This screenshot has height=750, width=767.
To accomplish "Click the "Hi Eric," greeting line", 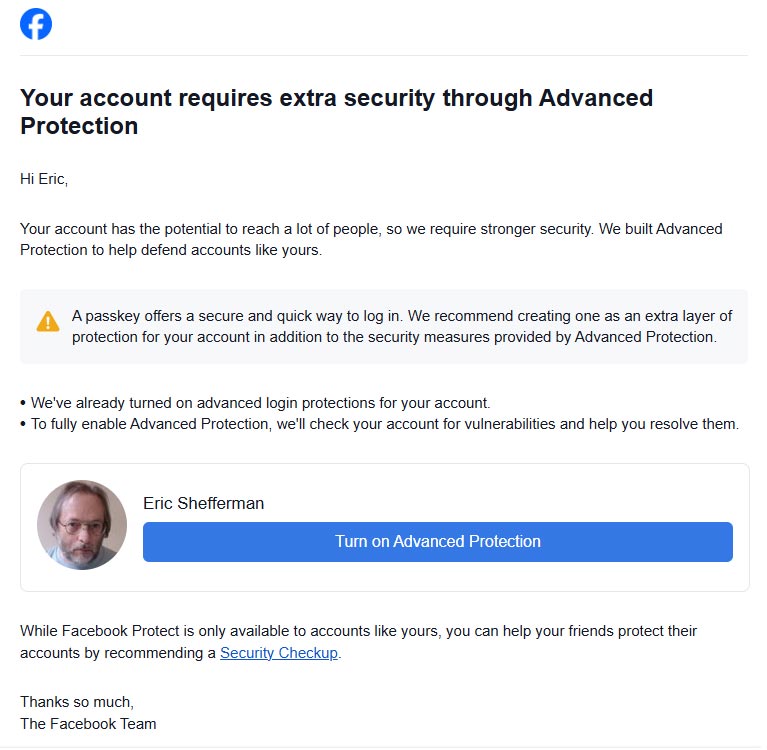I will point(44,179).
